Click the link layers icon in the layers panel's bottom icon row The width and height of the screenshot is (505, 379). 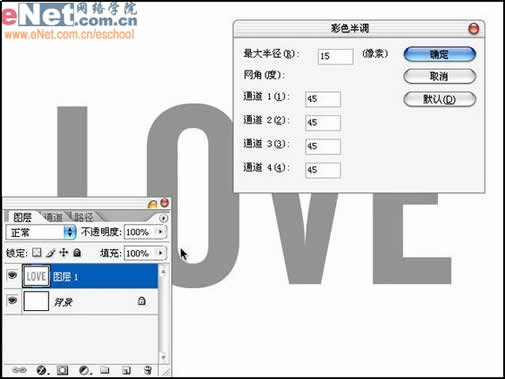click(x=19, y=370)
